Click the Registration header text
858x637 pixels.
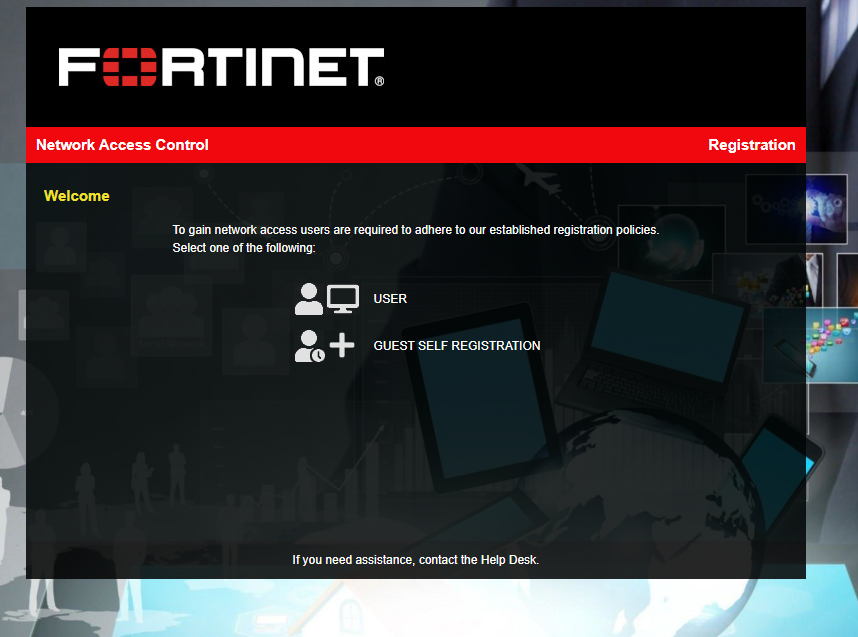751,145
